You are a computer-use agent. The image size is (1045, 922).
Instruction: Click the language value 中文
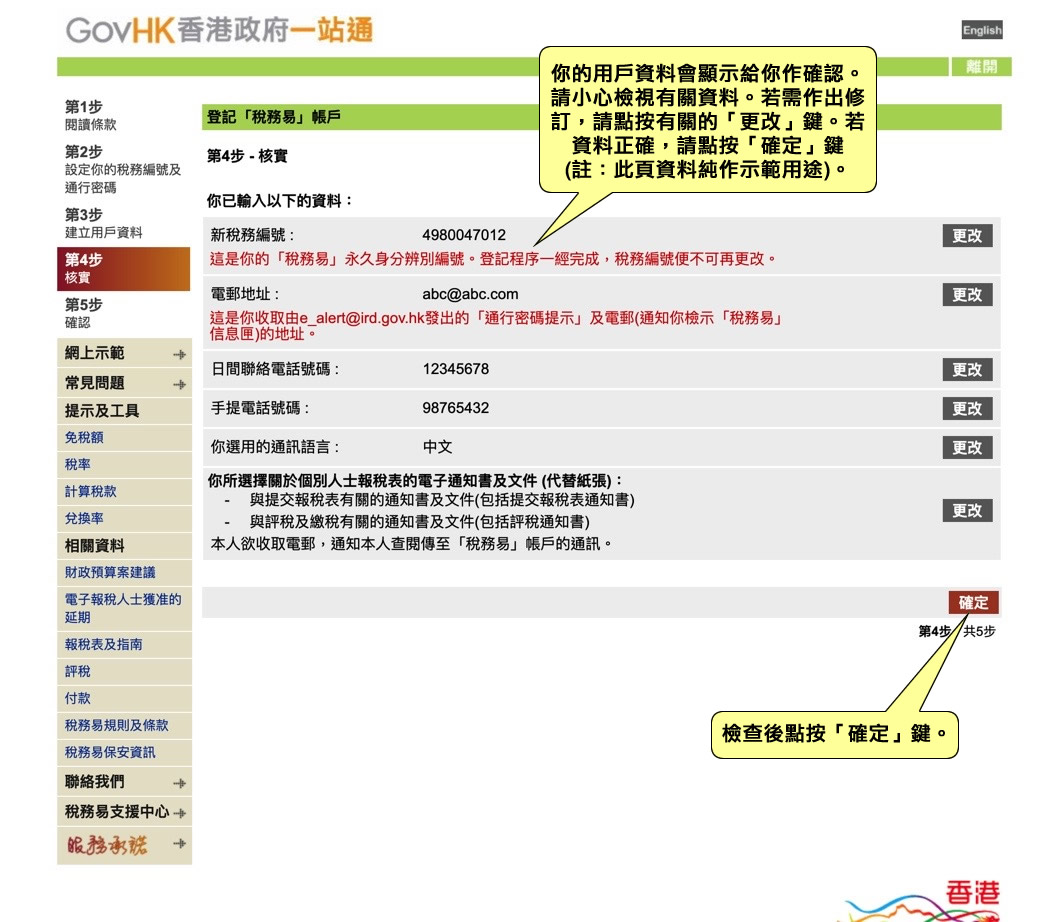pos(437,447)
